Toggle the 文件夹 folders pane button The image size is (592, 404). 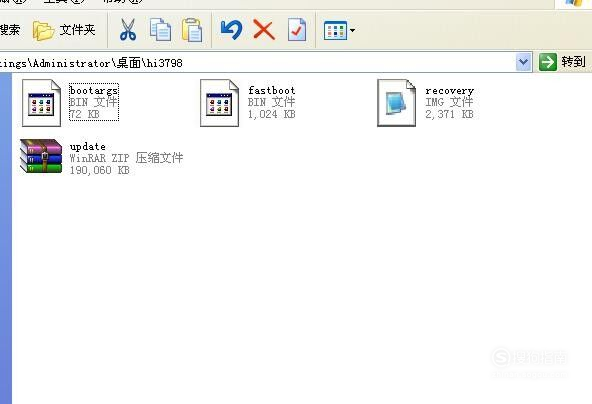64,30
